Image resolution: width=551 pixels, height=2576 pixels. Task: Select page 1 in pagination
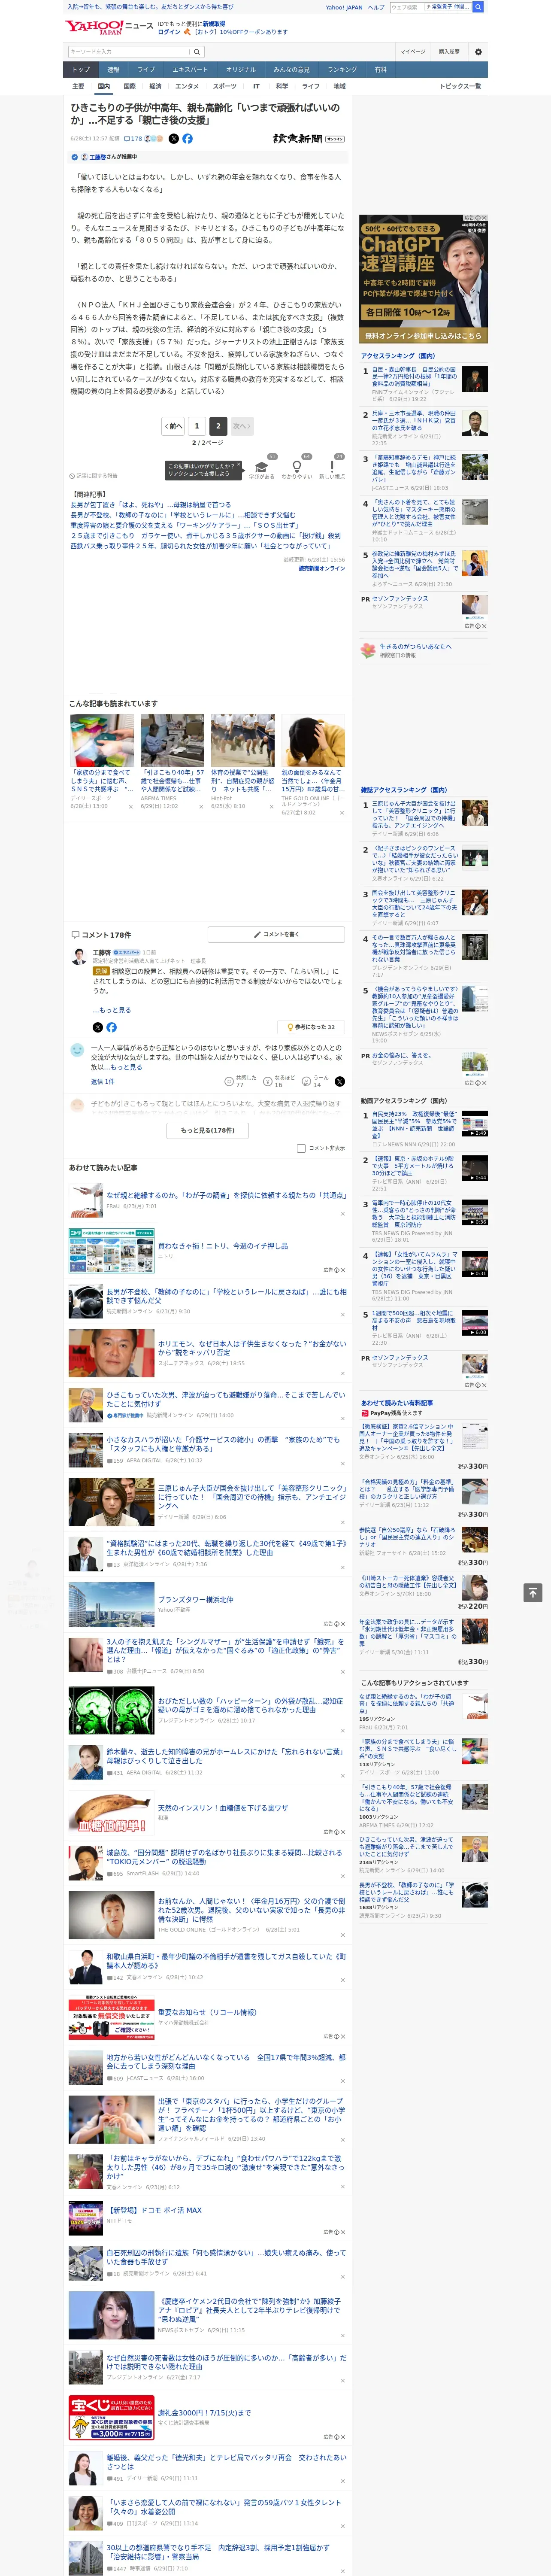[x=196, y=426]
